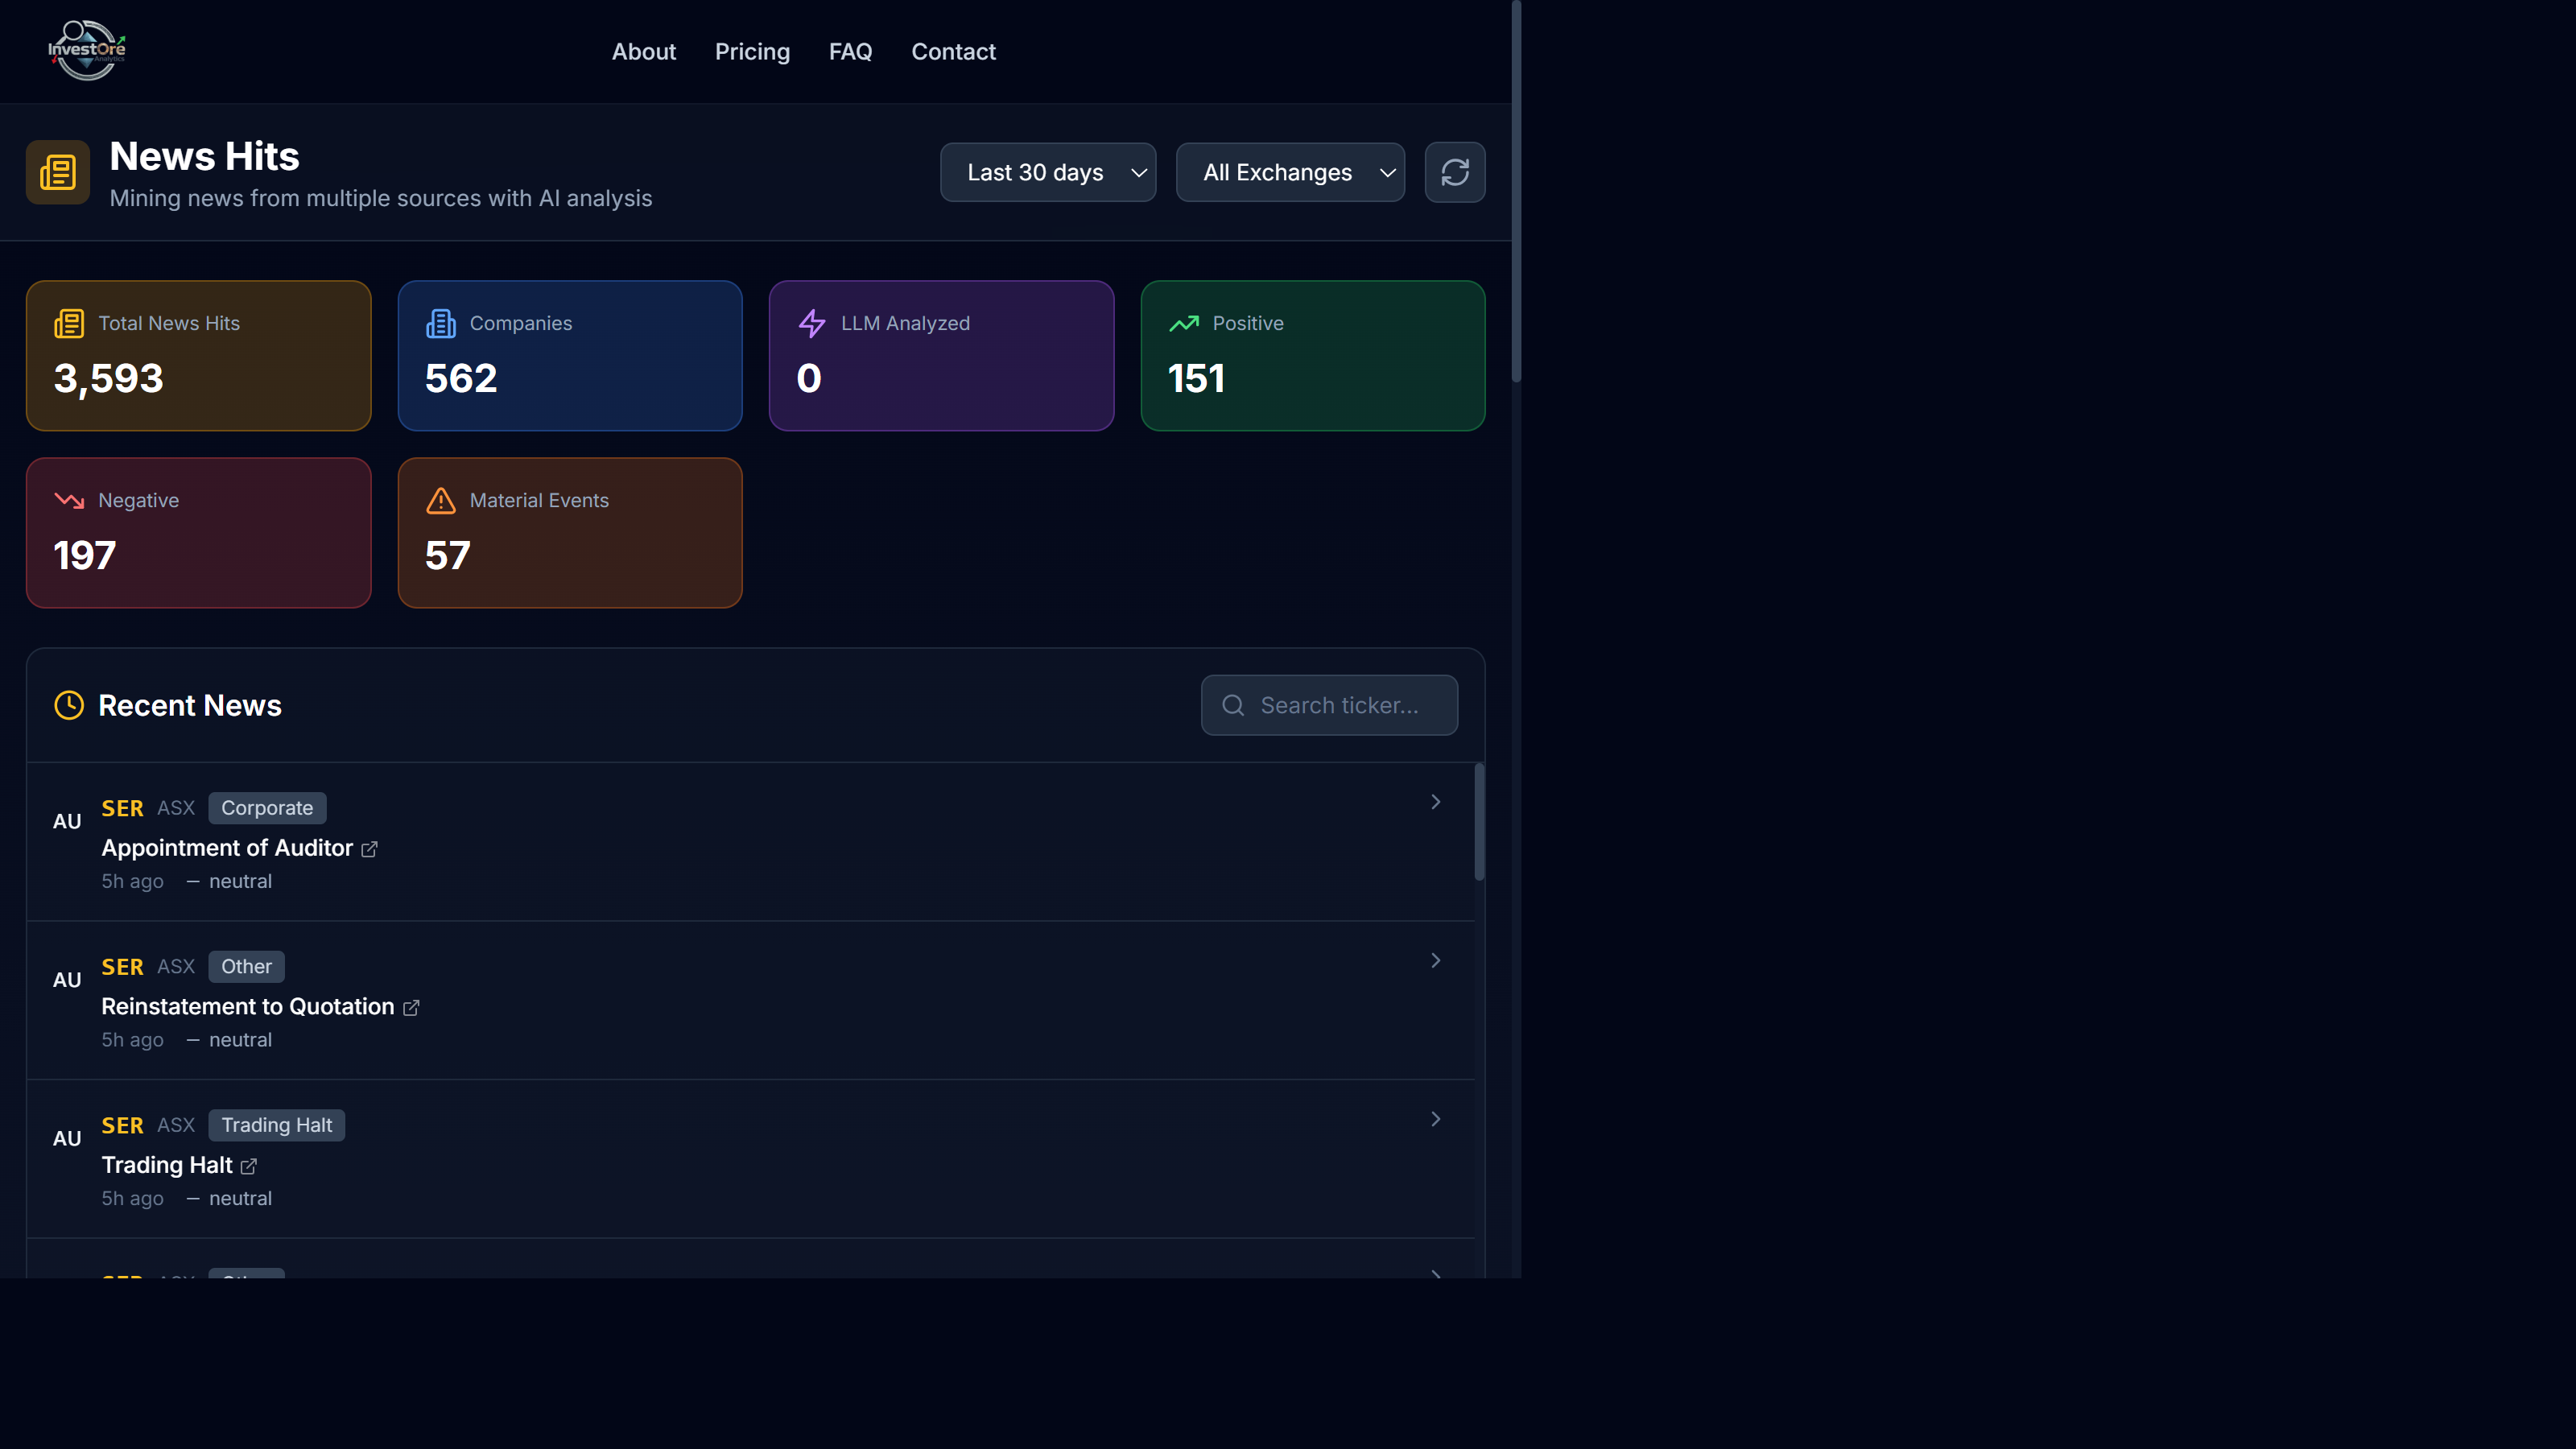
Task: Click the refresh icon button
Action: coord(1454,172)
